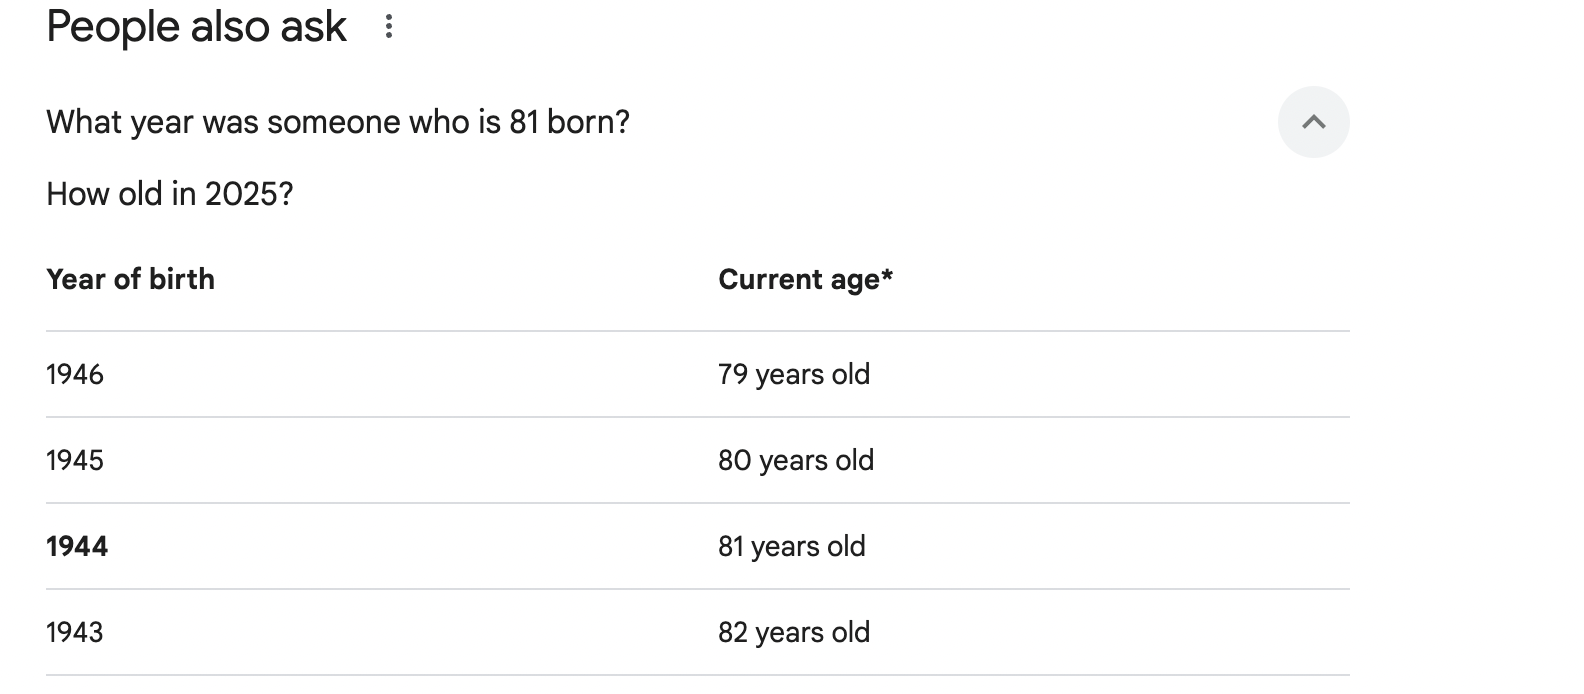Viewport: 1584px width, 694px height.
Task: Click the word 'ask' in the heading
Action: pos(313,26)
